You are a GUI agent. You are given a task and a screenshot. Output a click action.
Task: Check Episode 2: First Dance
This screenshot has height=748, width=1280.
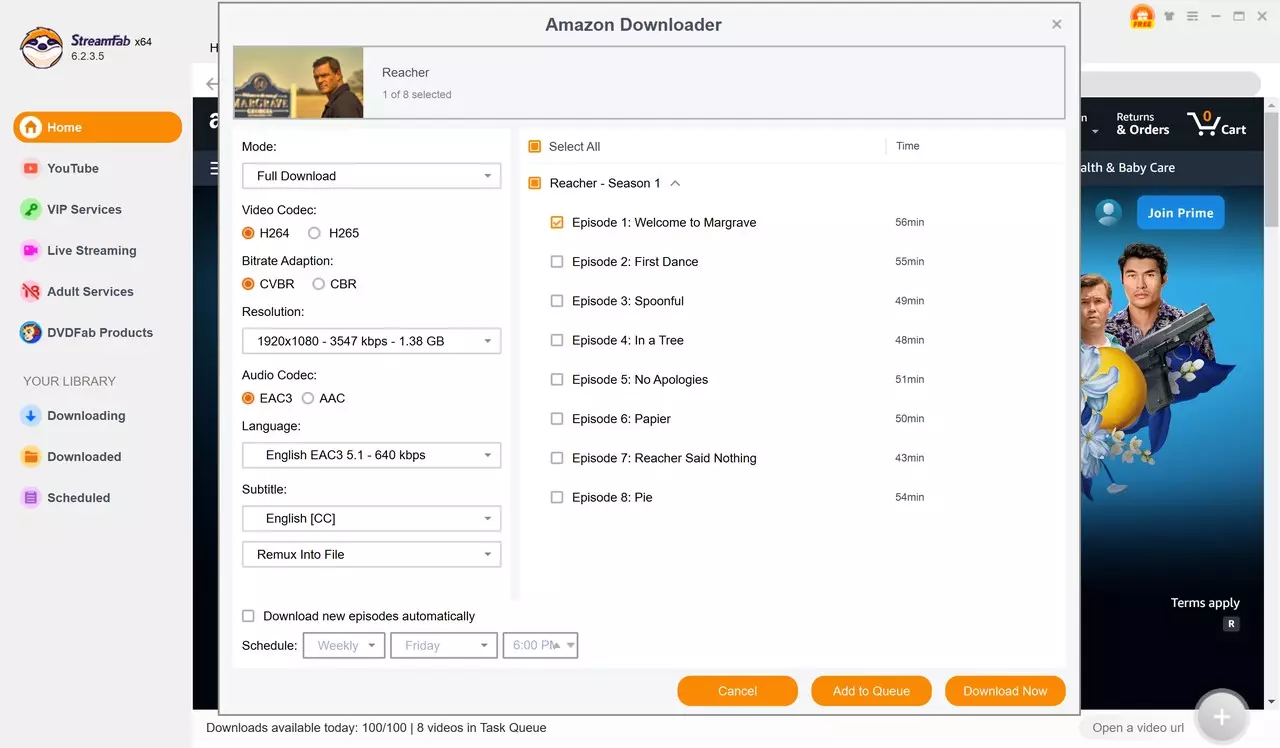coord(557,261)
